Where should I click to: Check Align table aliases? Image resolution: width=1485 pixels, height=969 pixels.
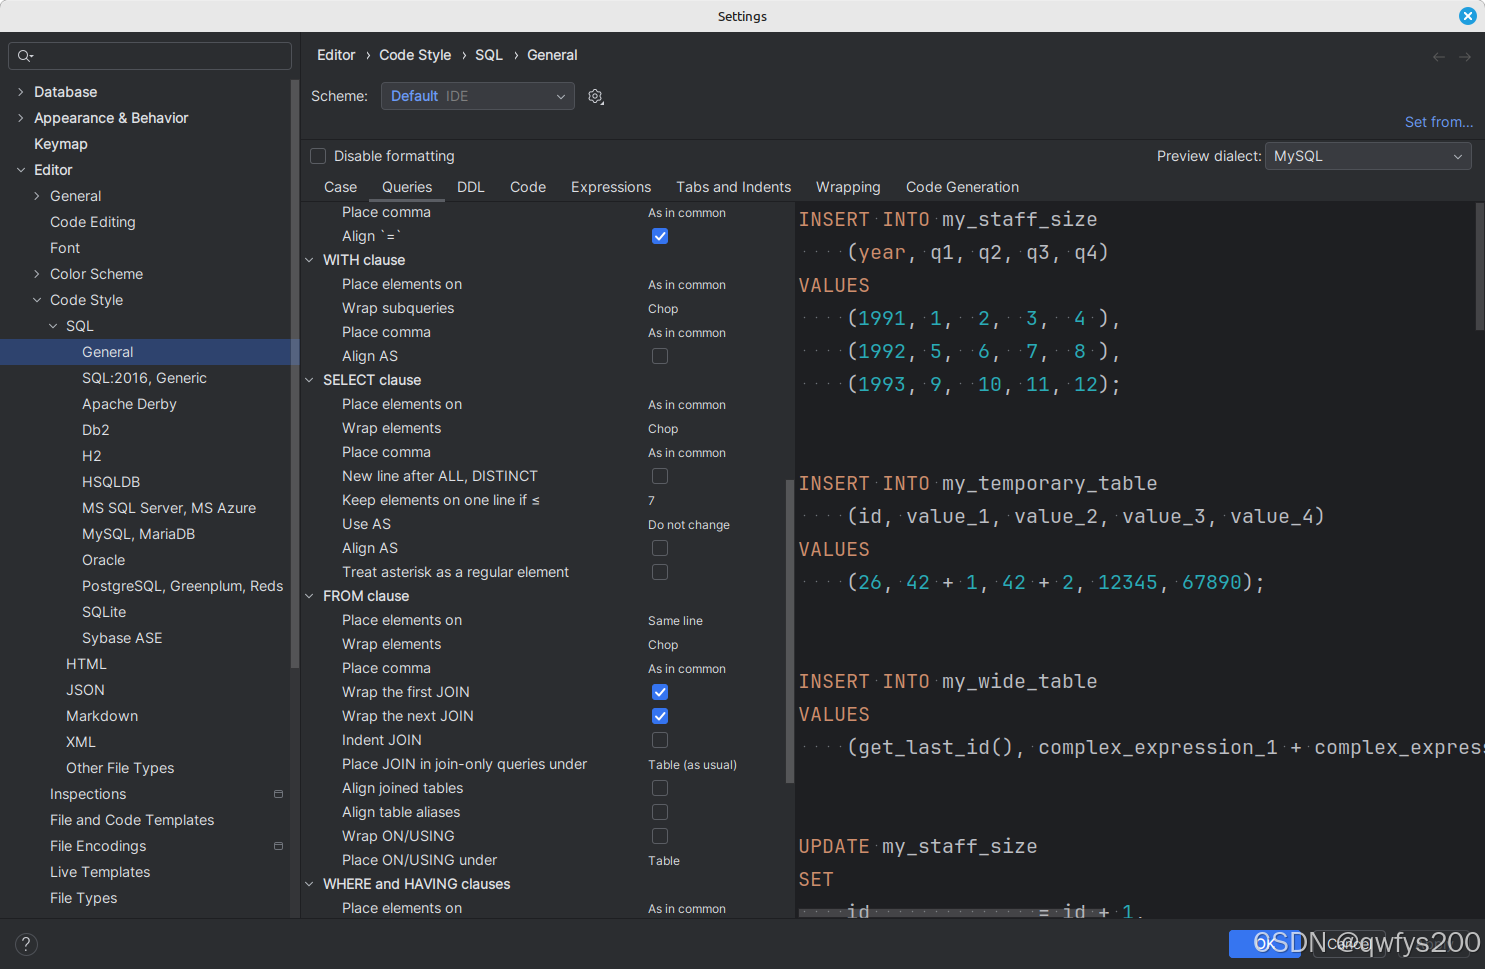tap(660, 812)
